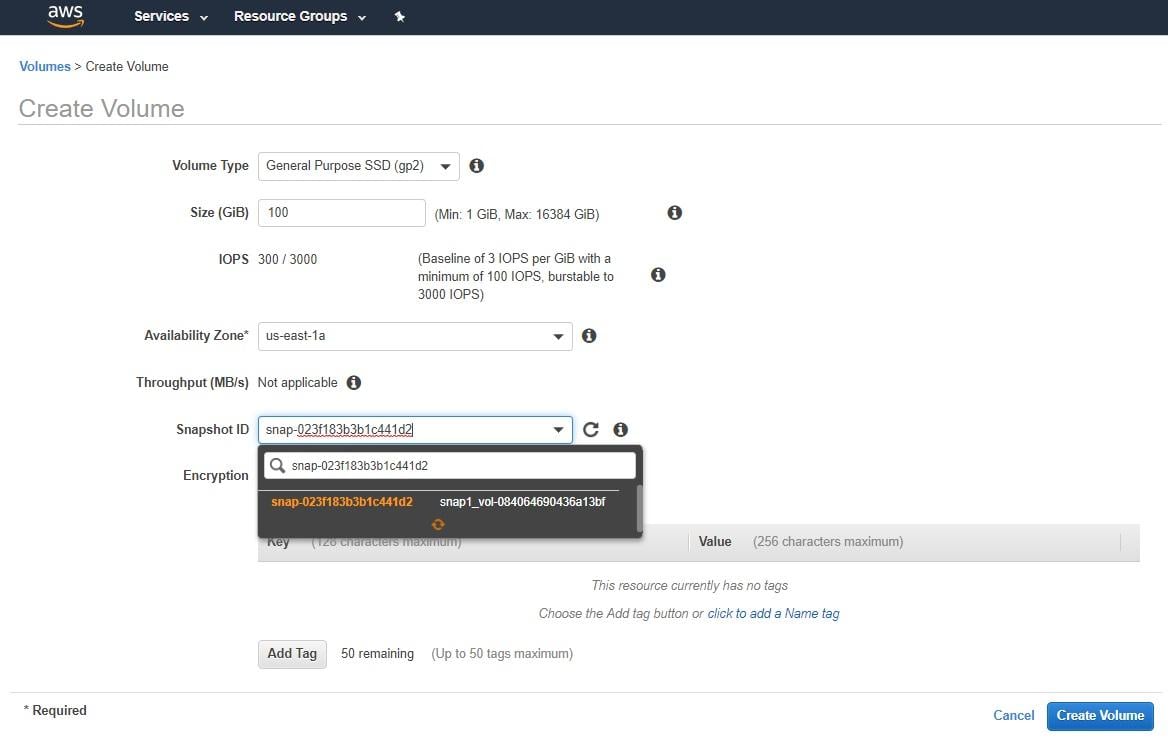Open the Services menu
Screen dimensions: 1168x740
coord(171,17)
